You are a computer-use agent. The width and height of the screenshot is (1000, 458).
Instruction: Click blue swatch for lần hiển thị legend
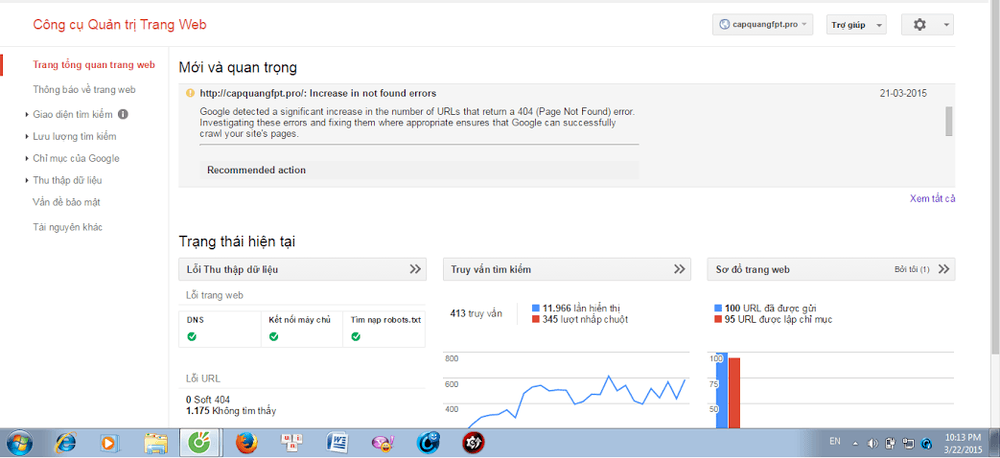(536, 307)
